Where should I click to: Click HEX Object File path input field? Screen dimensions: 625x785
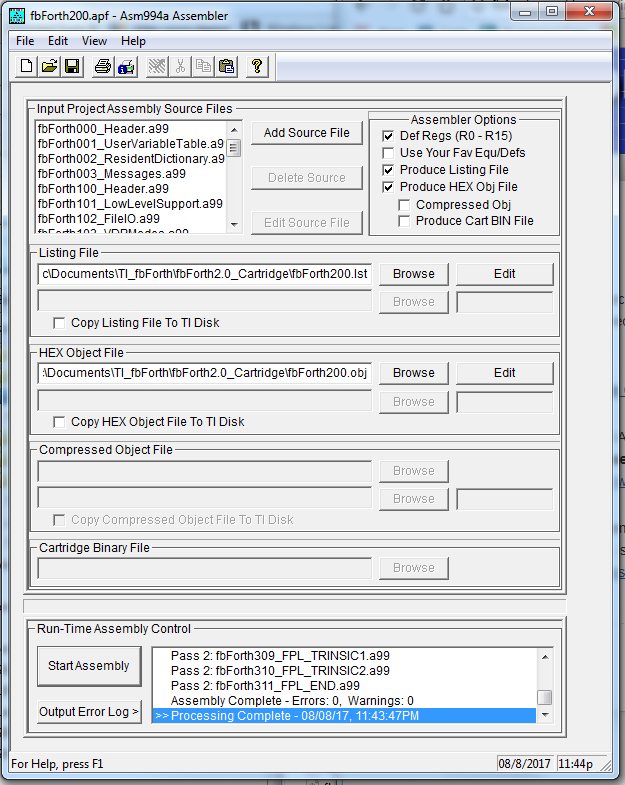point(205,373)
